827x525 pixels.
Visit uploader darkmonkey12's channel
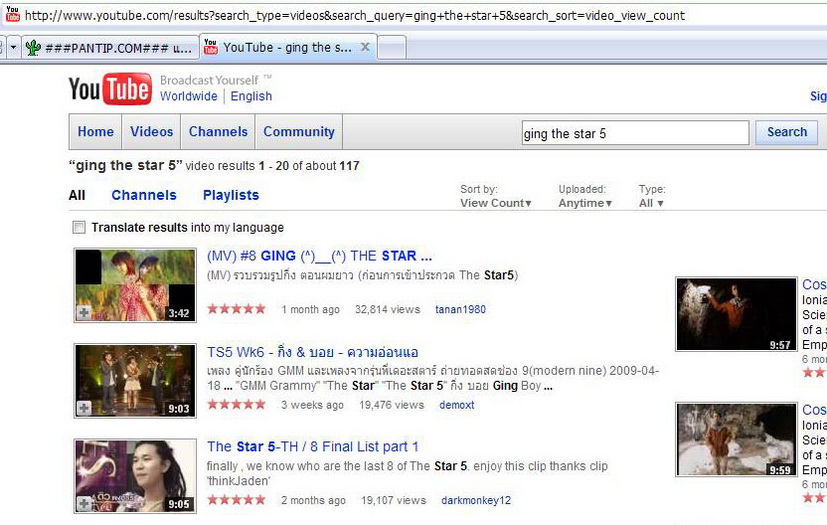(x=476, y=501)
